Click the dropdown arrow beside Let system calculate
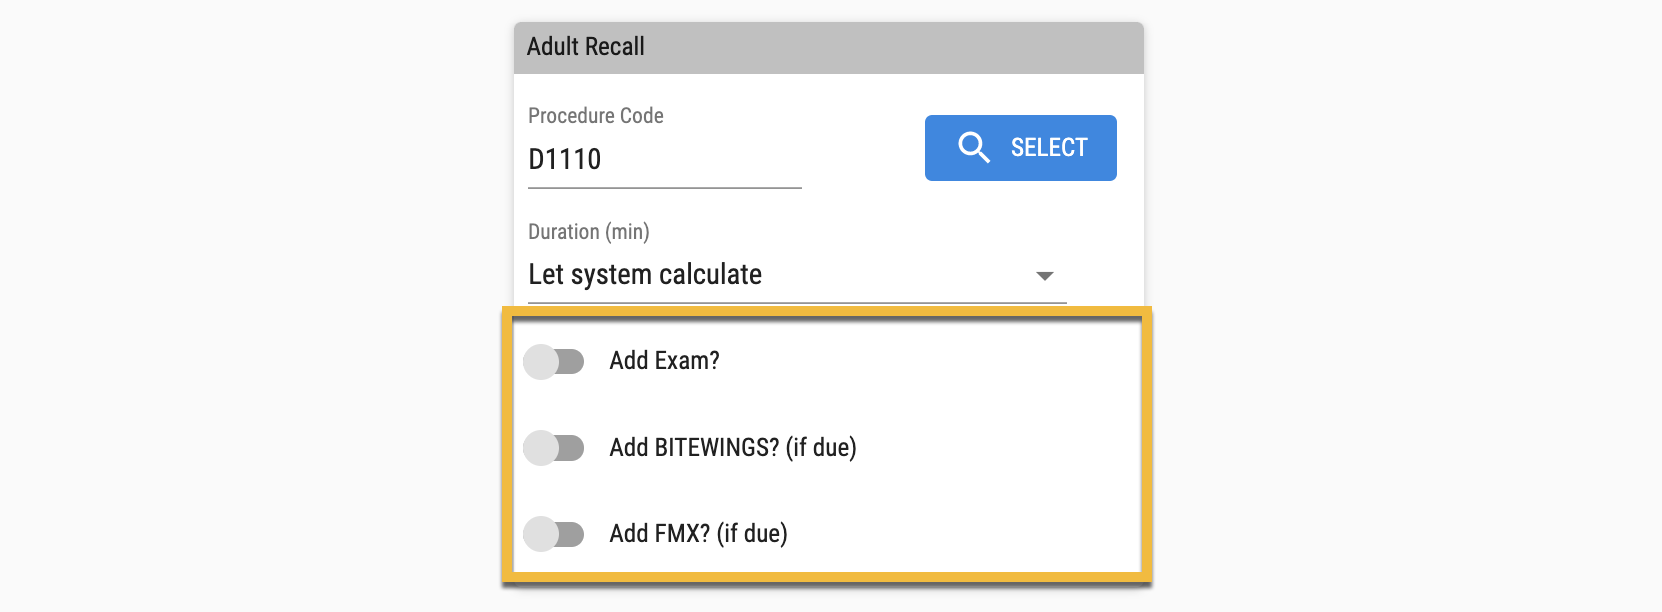This screenshot has height=612, width=1662. coord(1045,276)
